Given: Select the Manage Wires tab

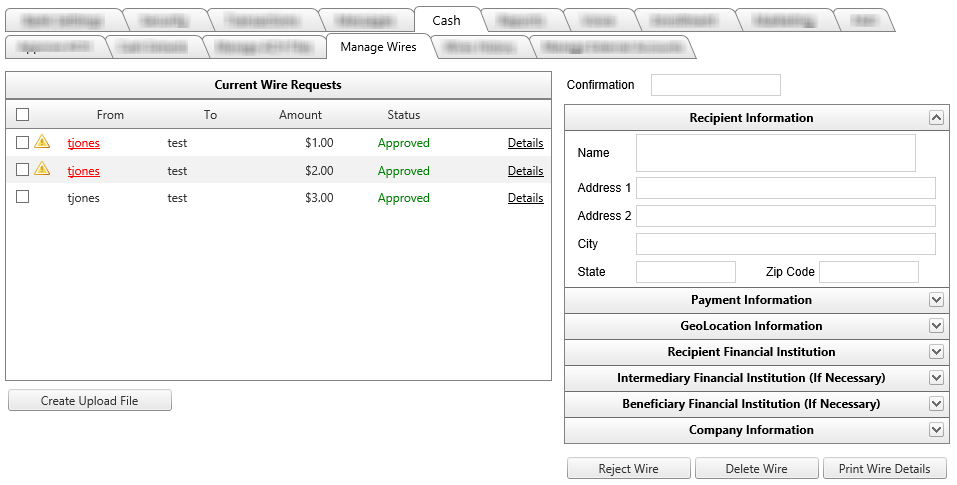Looking at the screenshot, I should 378,47.
